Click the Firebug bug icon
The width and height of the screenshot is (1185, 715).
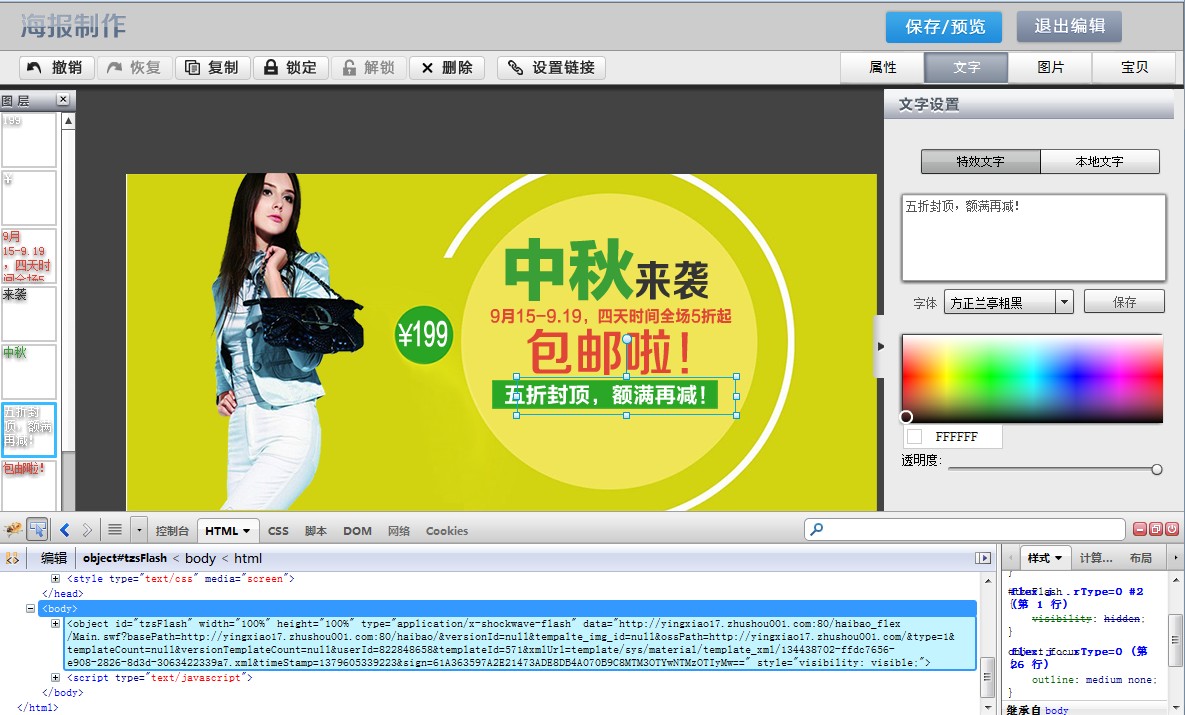[x=13, y=530]
